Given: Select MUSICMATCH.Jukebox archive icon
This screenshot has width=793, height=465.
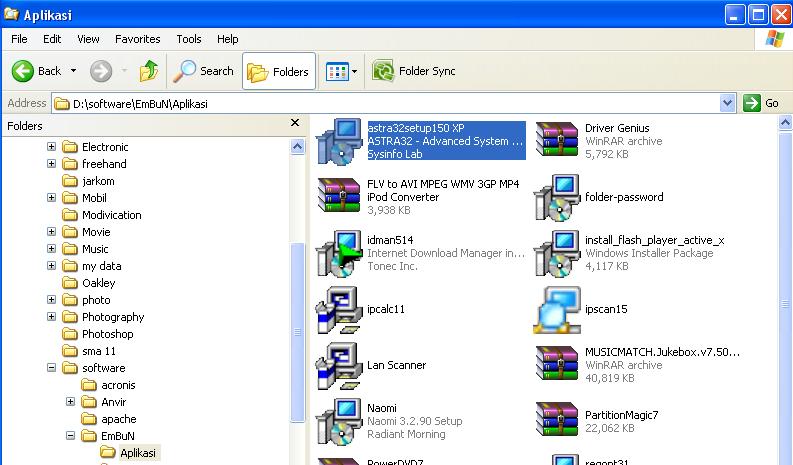Looking at the screenshot, I should [x=557, y=363].
